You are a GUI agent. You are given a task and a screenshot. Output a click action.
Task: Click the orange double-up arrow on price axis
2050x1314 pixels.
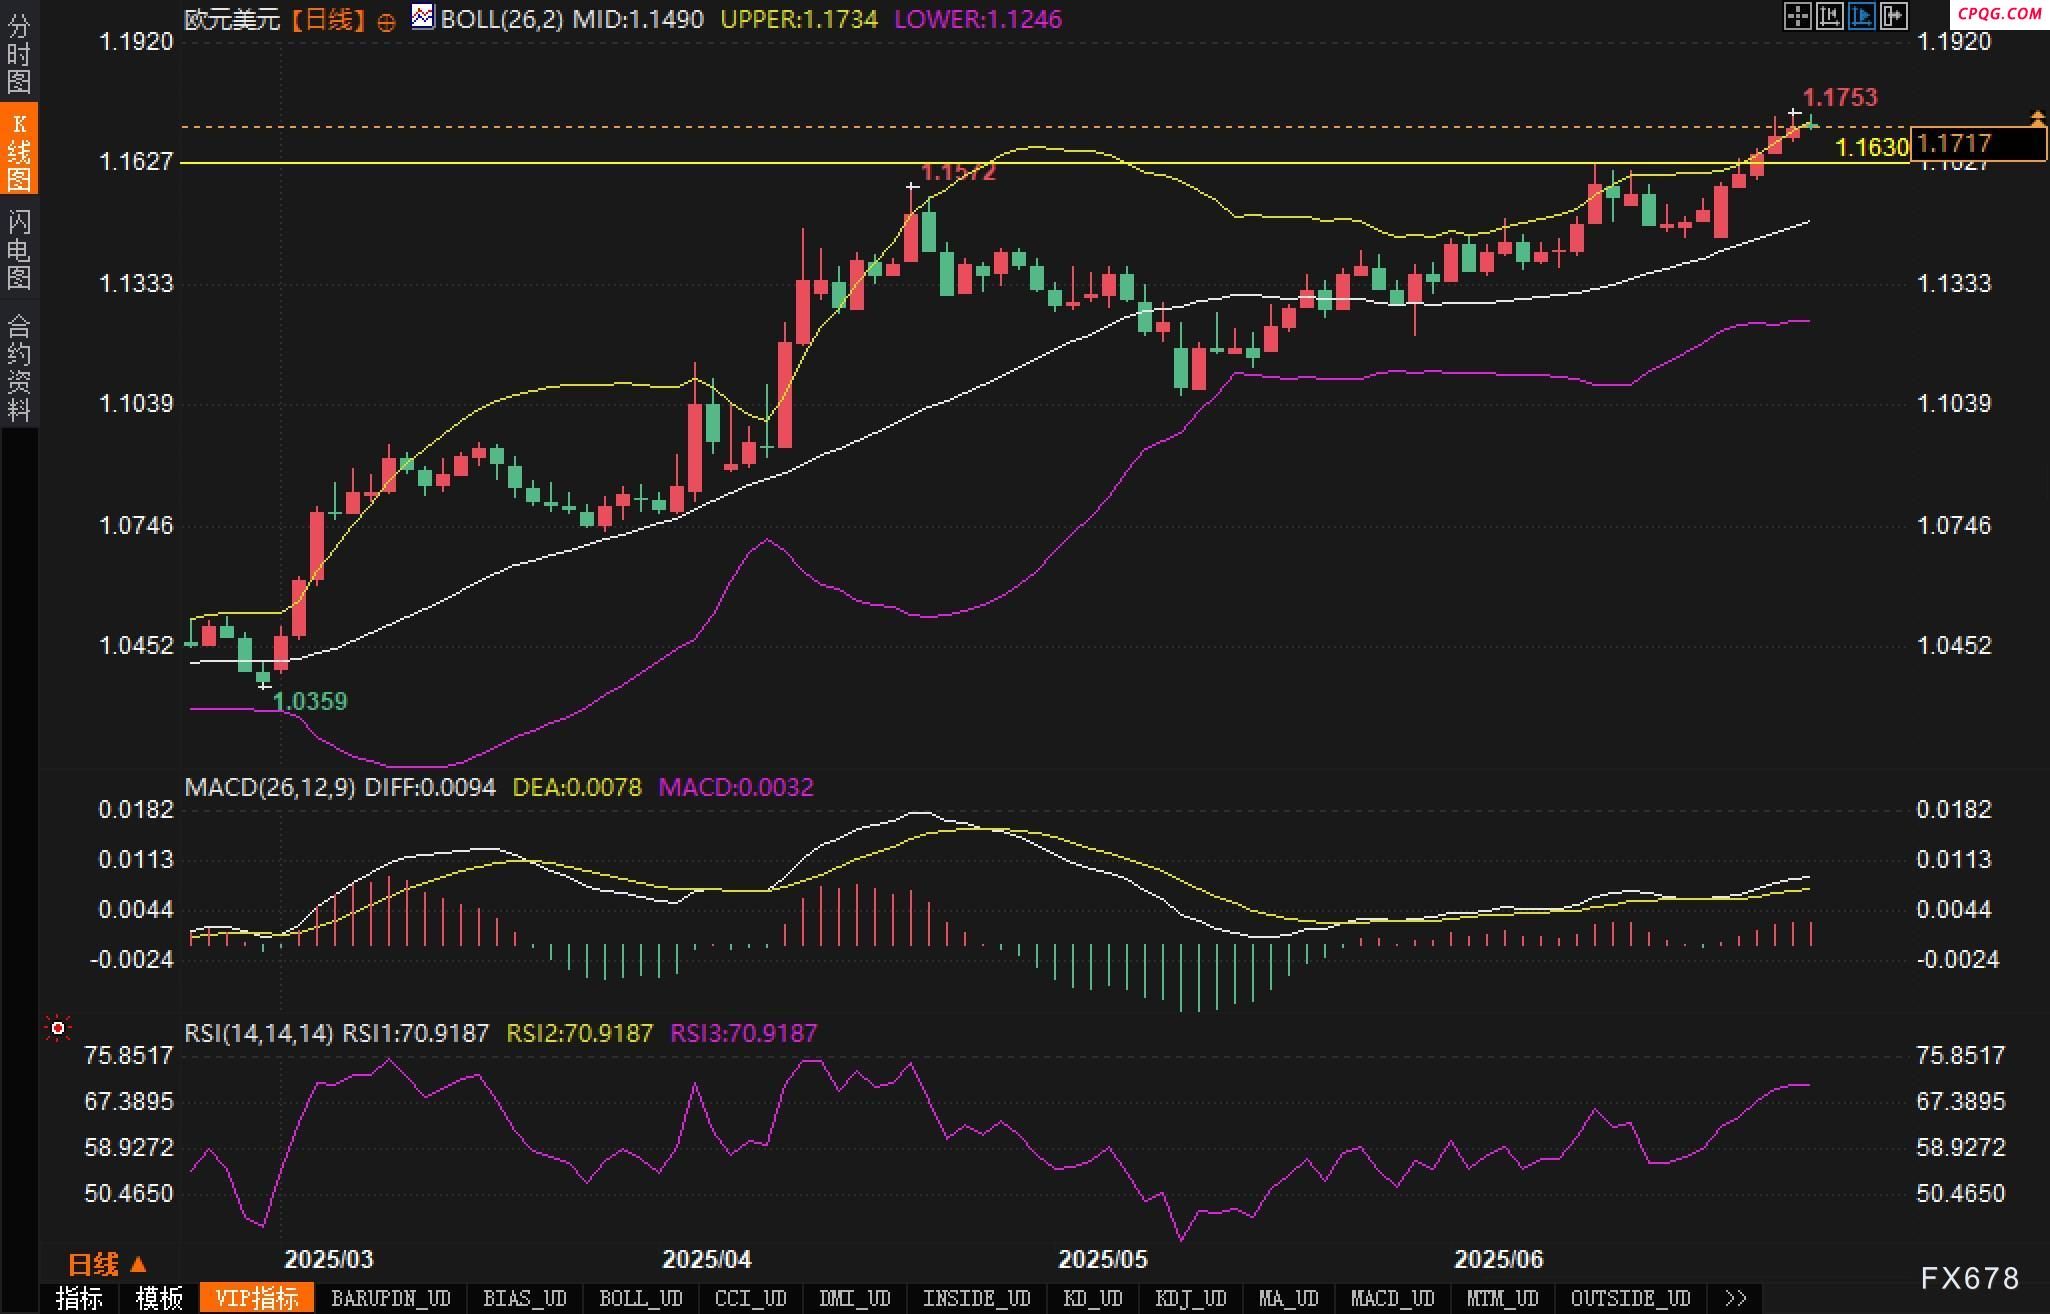tap(2037, 119)
